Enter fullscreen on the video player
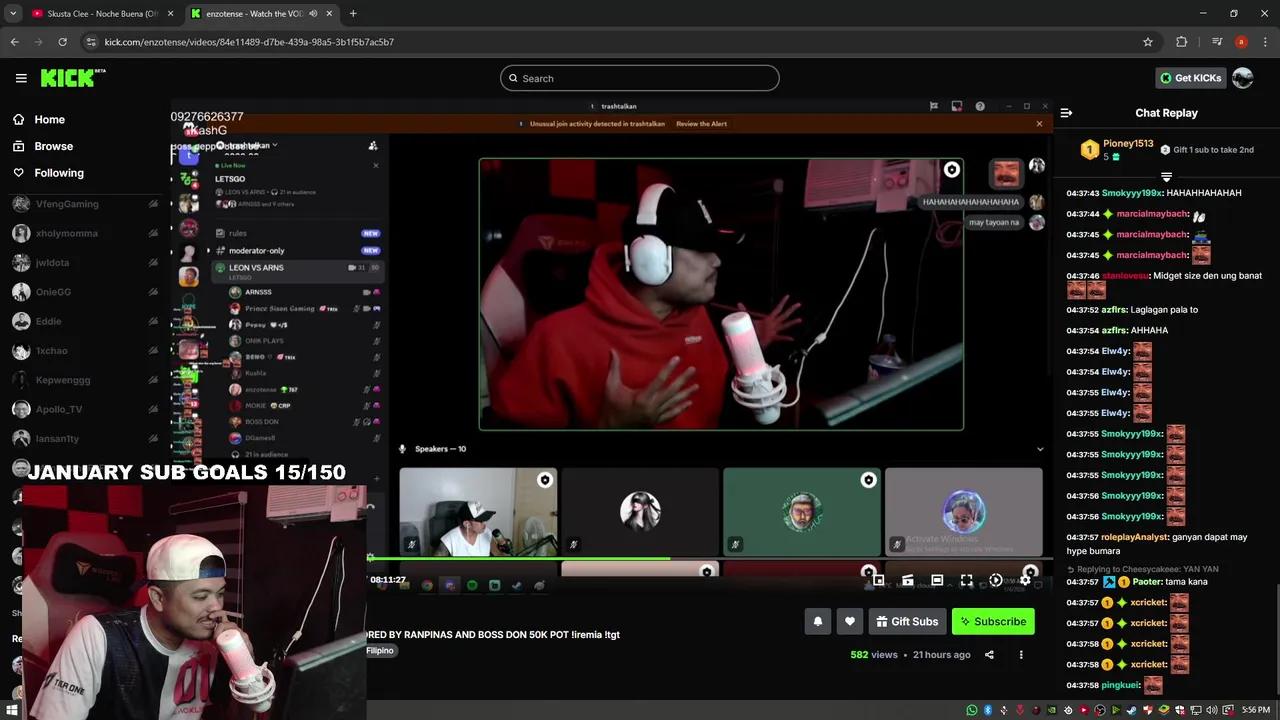Screen dimensions: 1280x720 (x=966, y=580)
